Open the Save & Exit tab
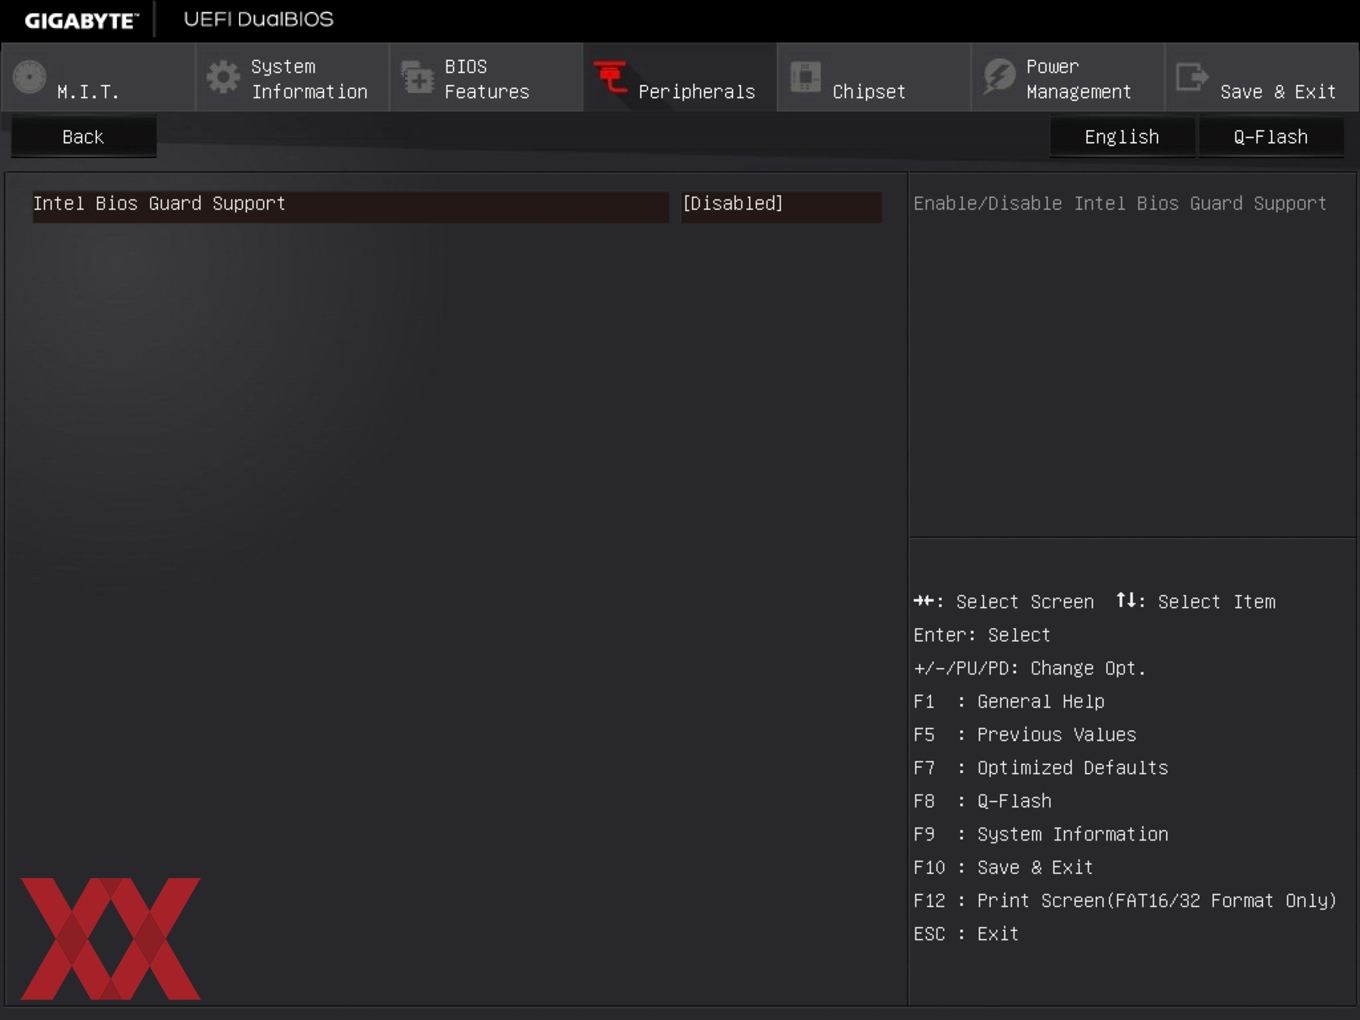The height and width of the screenshot is (1020, 1360). (1262, 77)
